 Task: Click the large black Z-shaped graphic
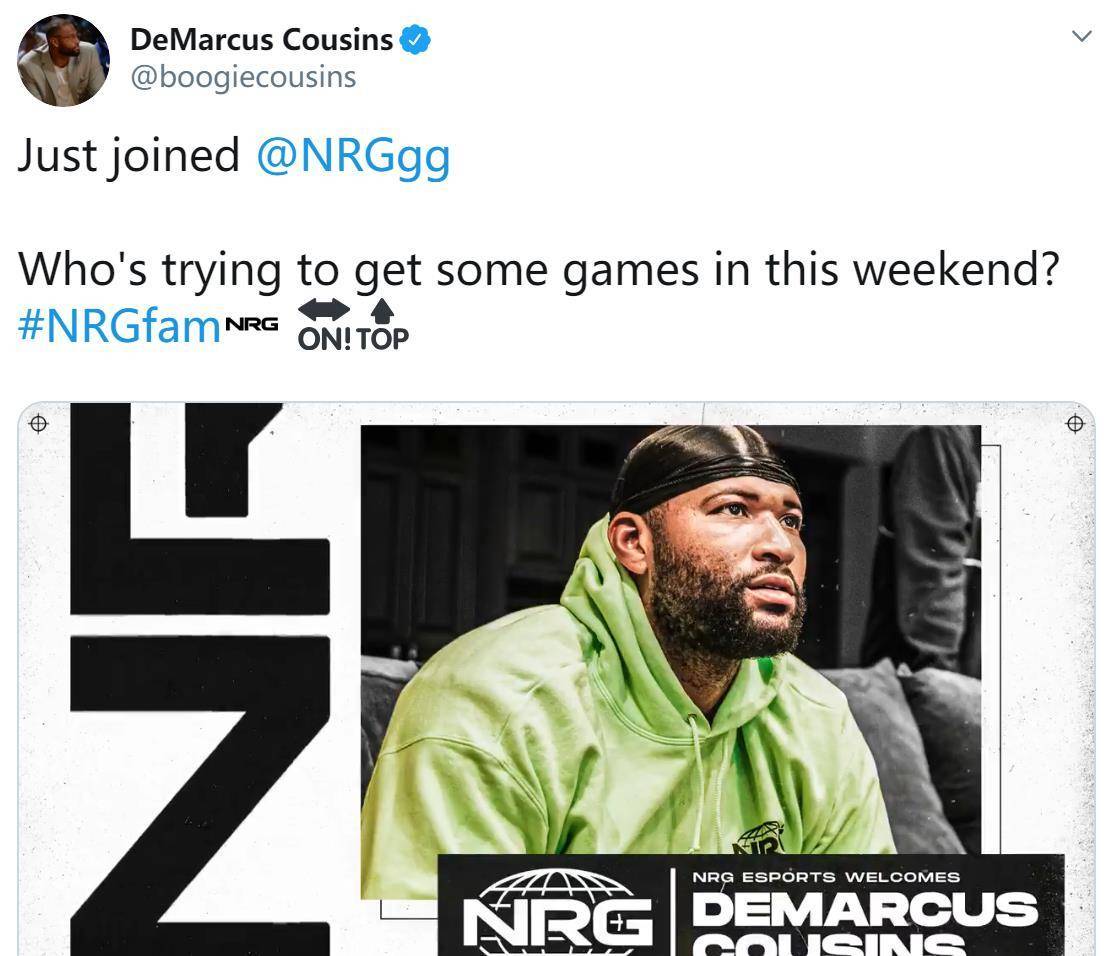click(x=199, y=790)
